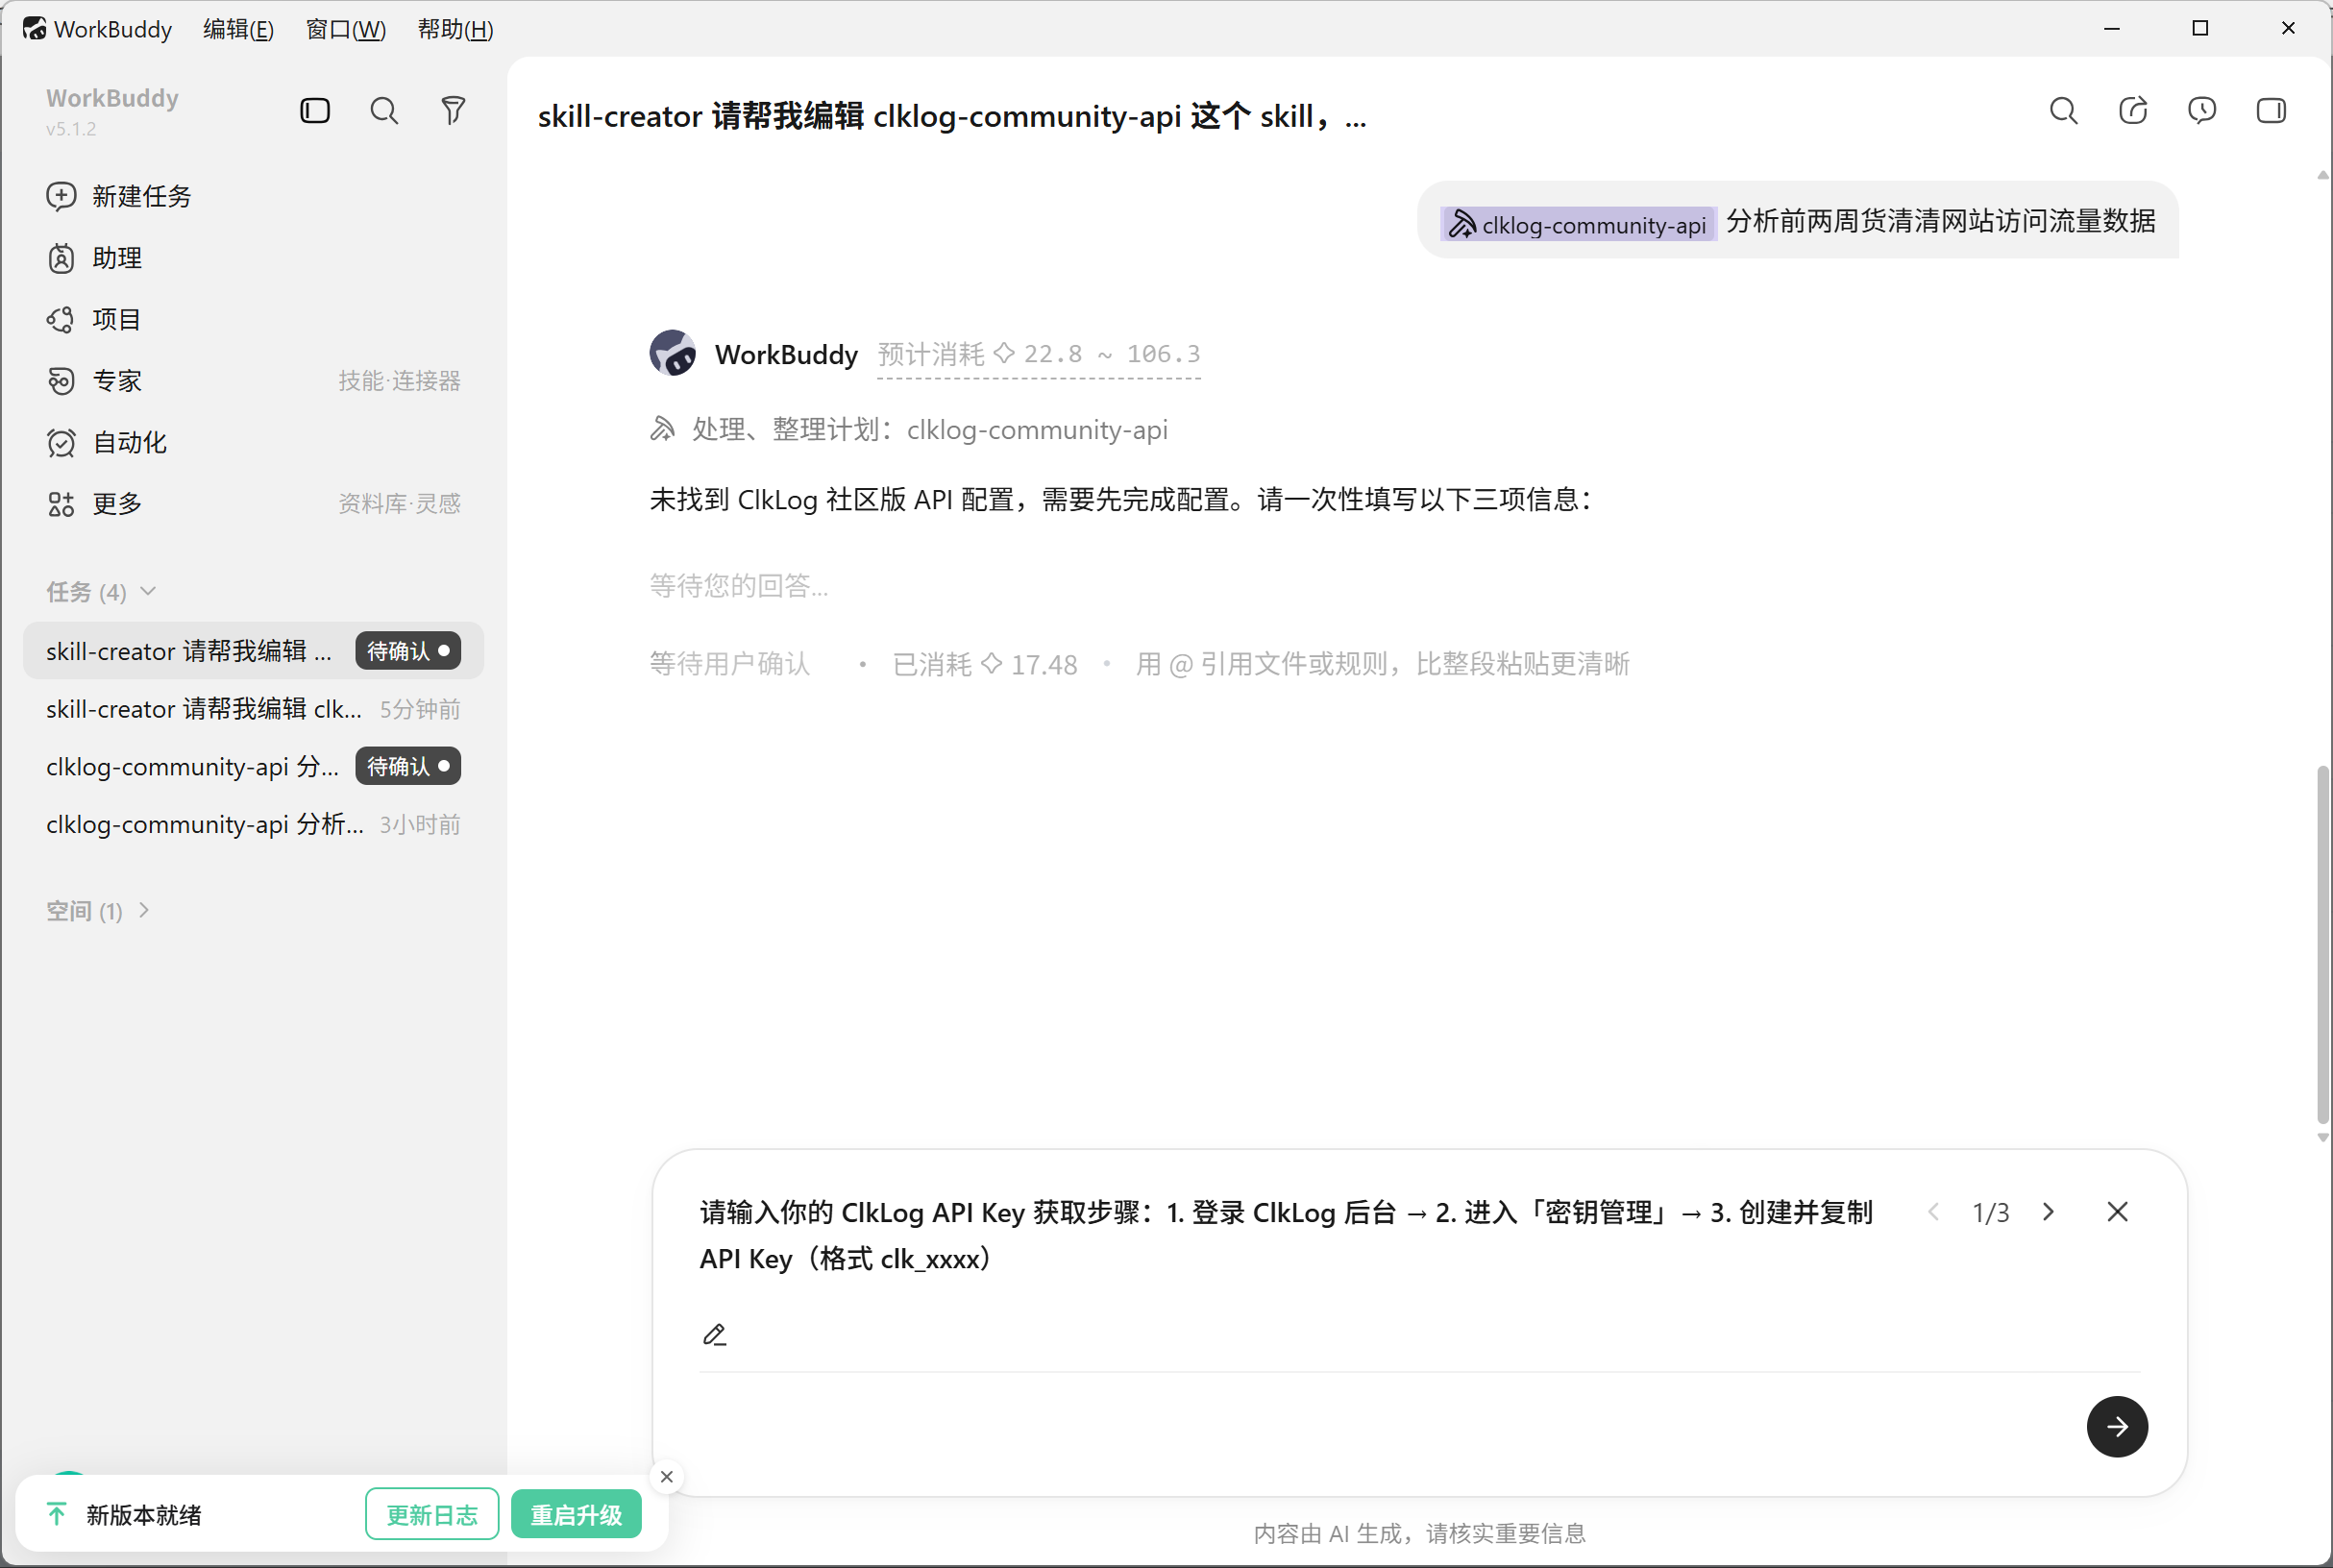Open skill-creator task from 5分钟前

(x=253, y=709)
